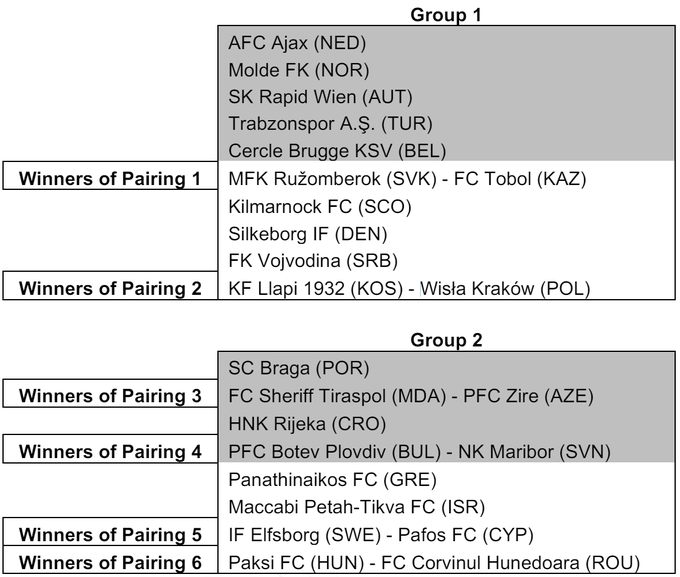Click Kilmarnock FC (SCO) entry
Viewport: 680px width, 577px height.
pyautogui.click(x=319, y=207)
